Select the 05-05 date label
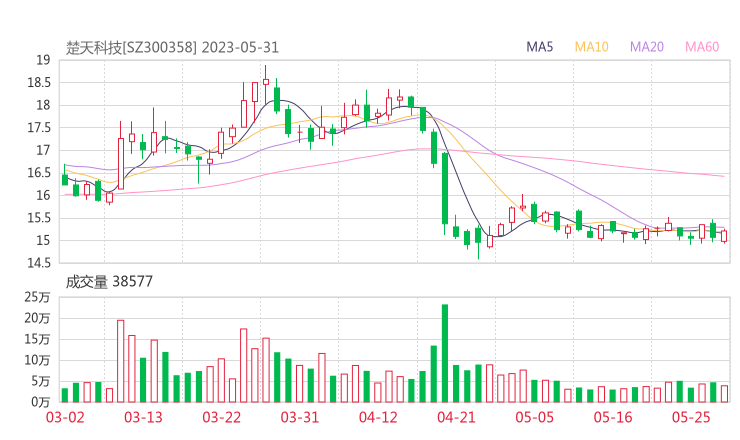 (x=534, y=417)
